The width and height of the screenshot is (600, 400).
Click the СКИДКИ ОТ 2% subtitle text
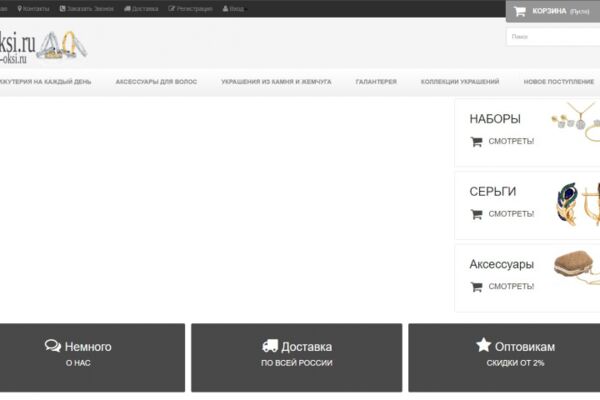point(515,363)
